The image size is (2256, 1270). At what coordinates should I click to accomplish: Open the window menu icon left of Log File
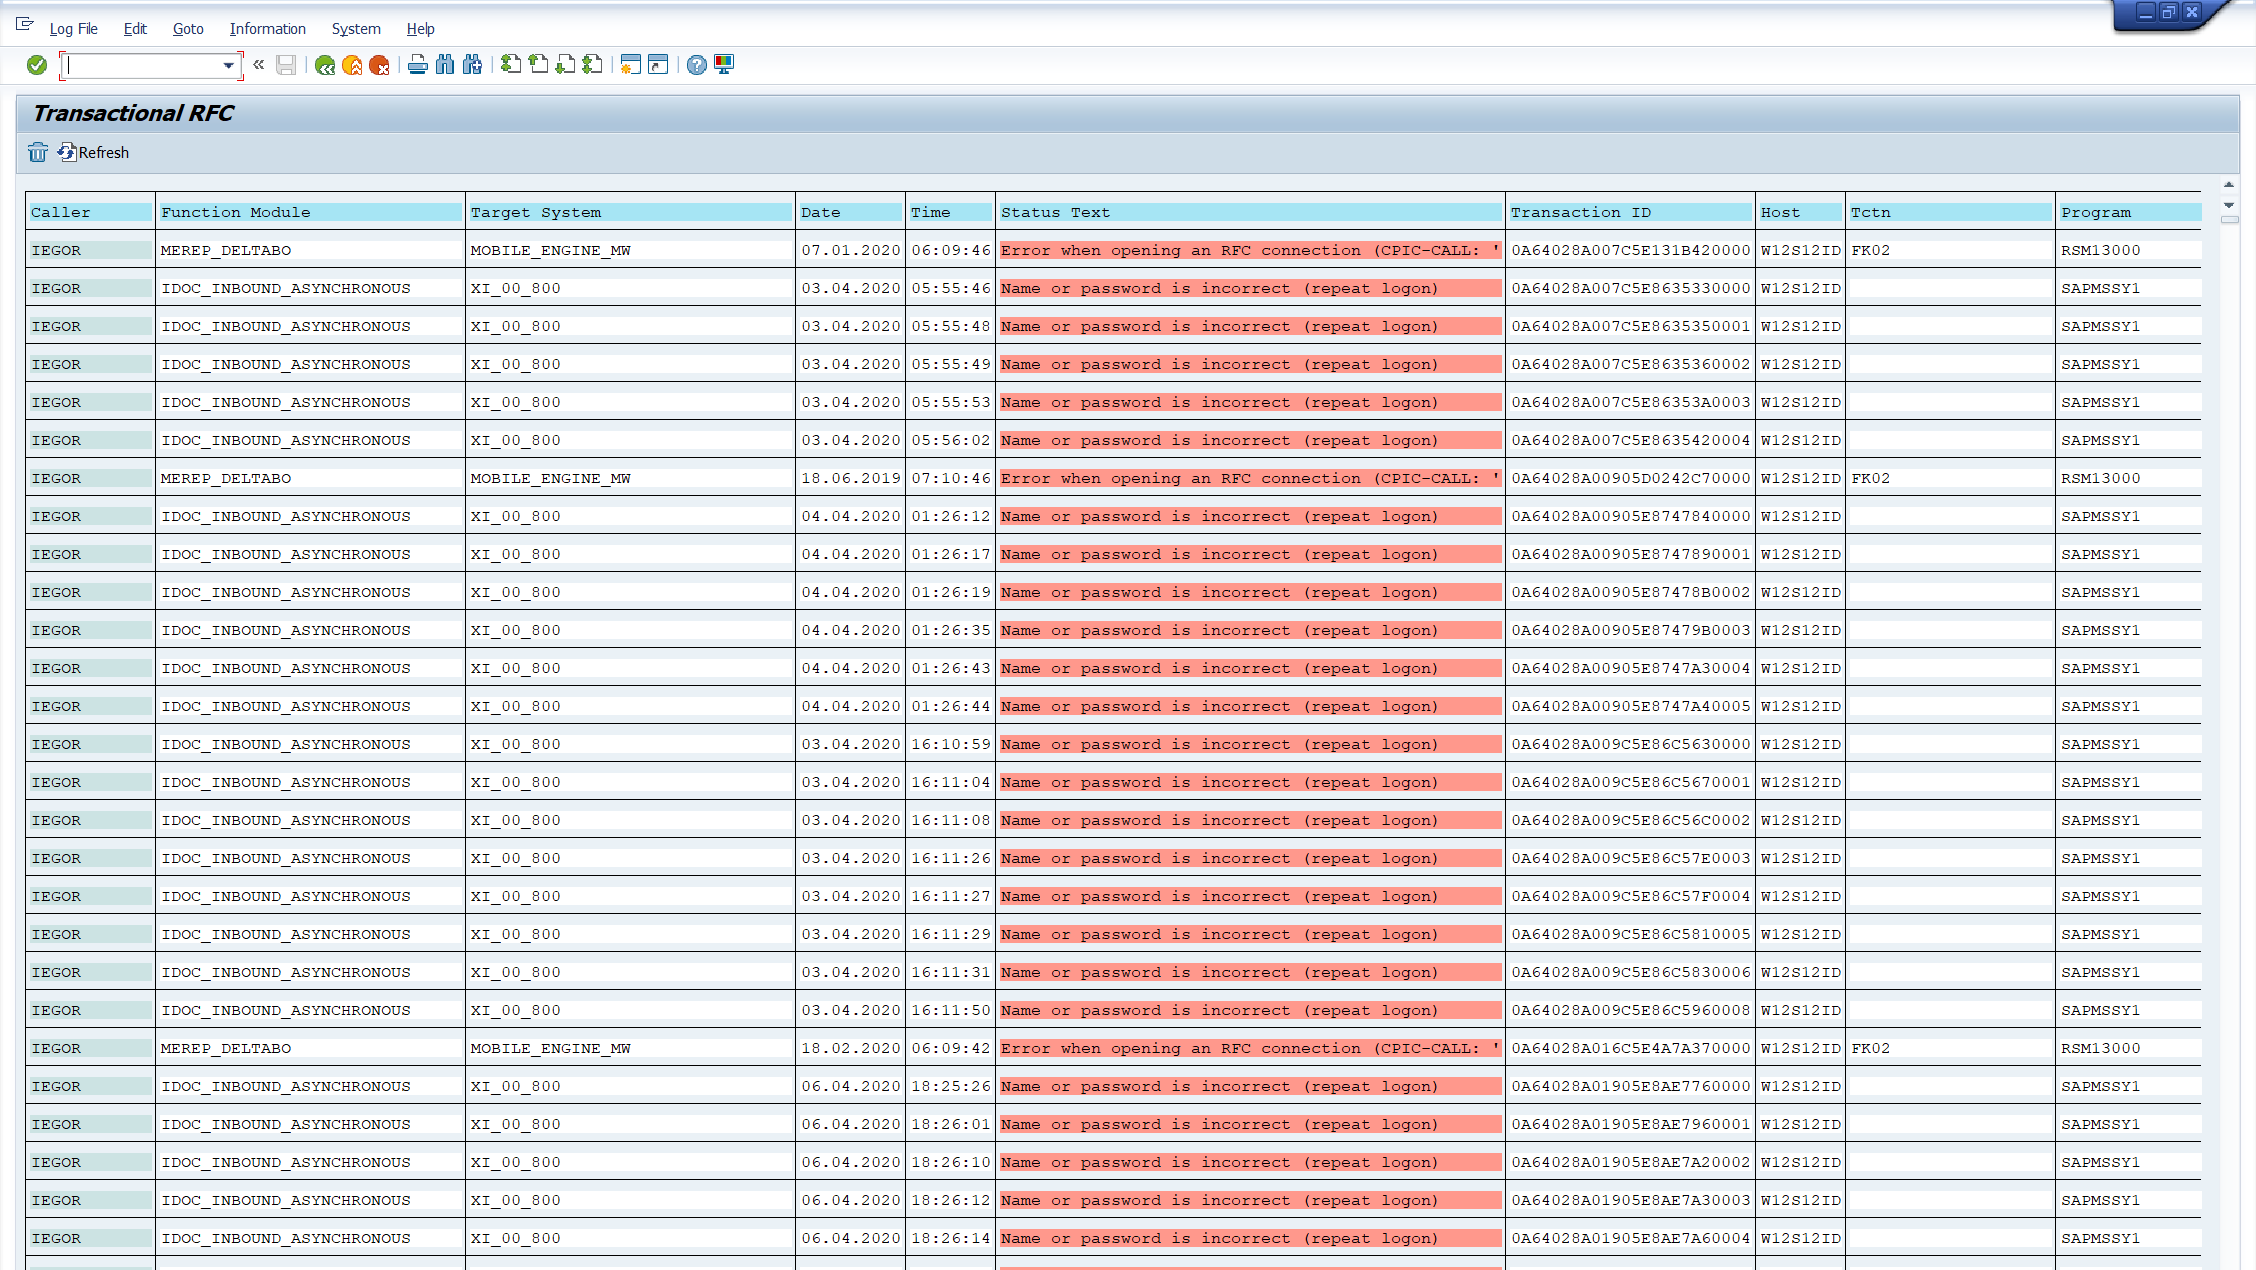click(25, 25)
